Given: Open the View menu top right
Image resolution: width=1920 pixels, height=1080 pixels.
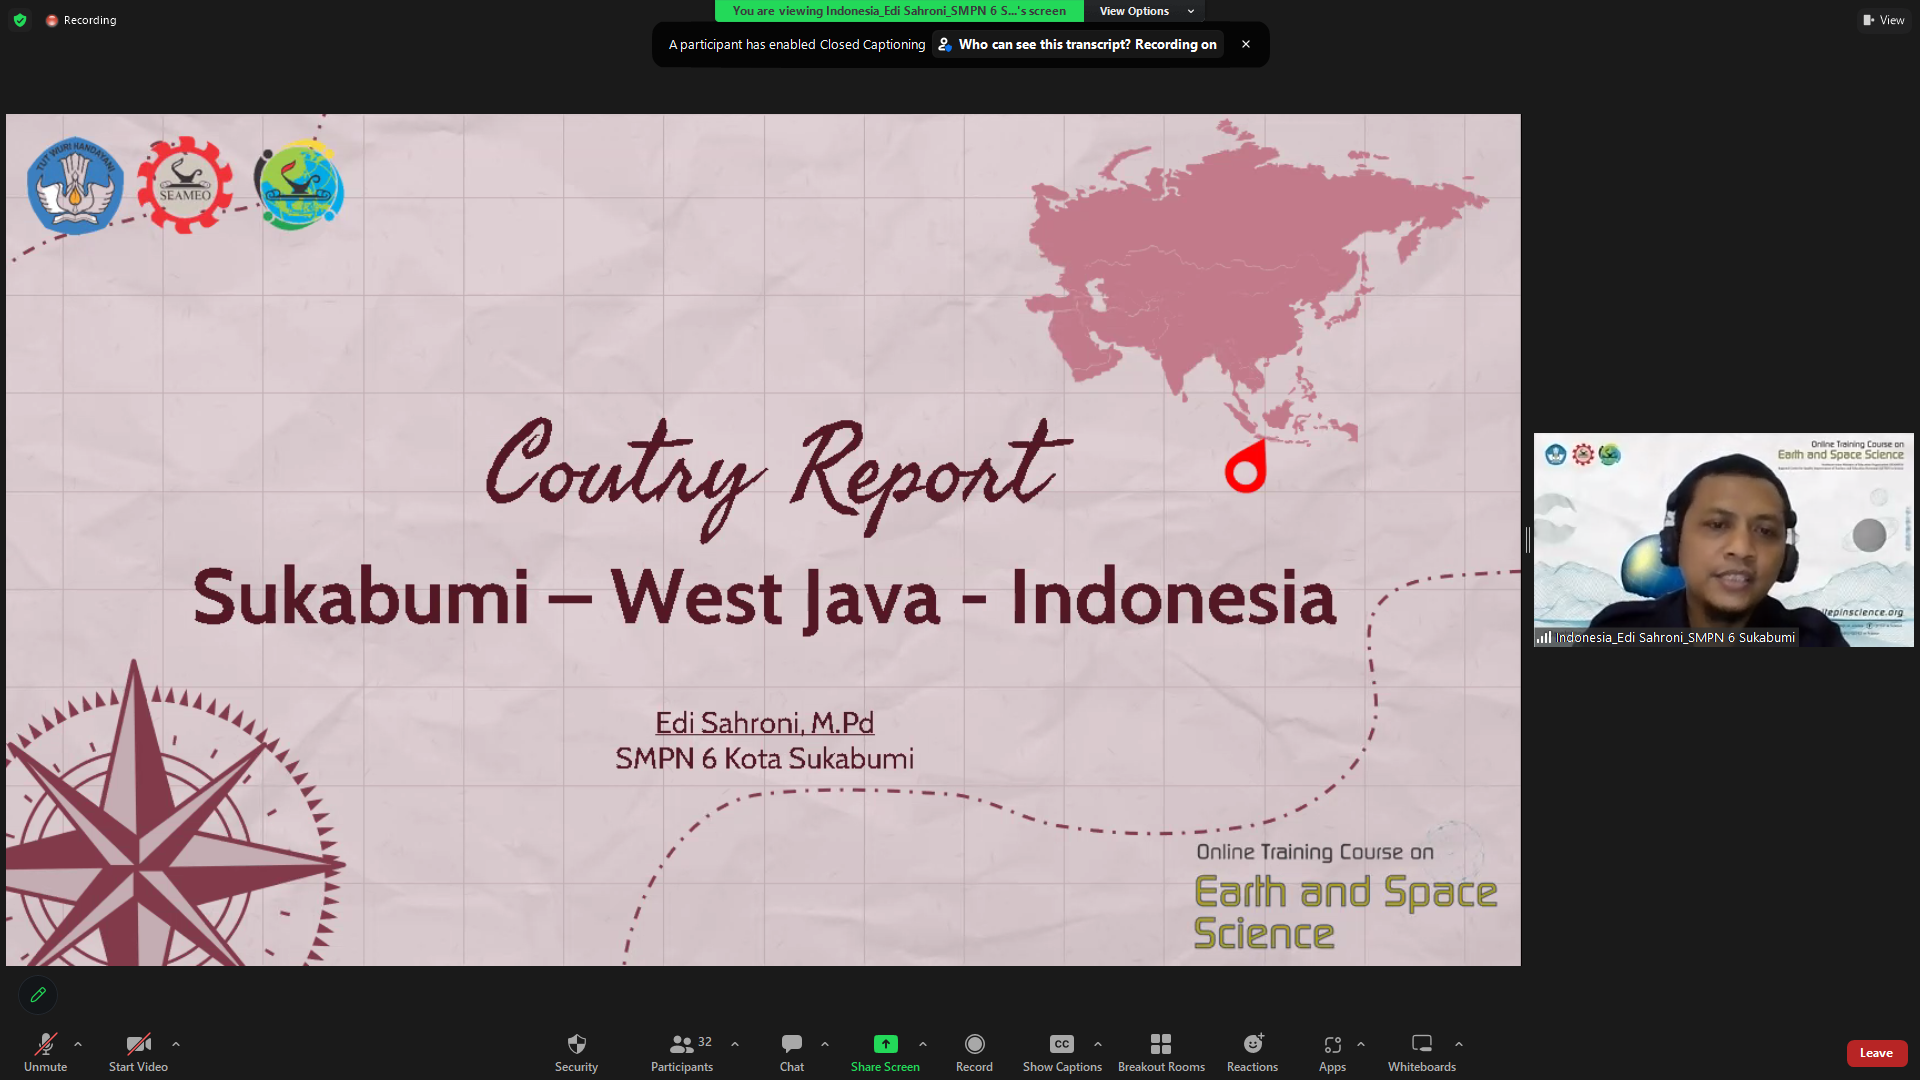Looking at the screenshot, I should [x=1884, y=19].
